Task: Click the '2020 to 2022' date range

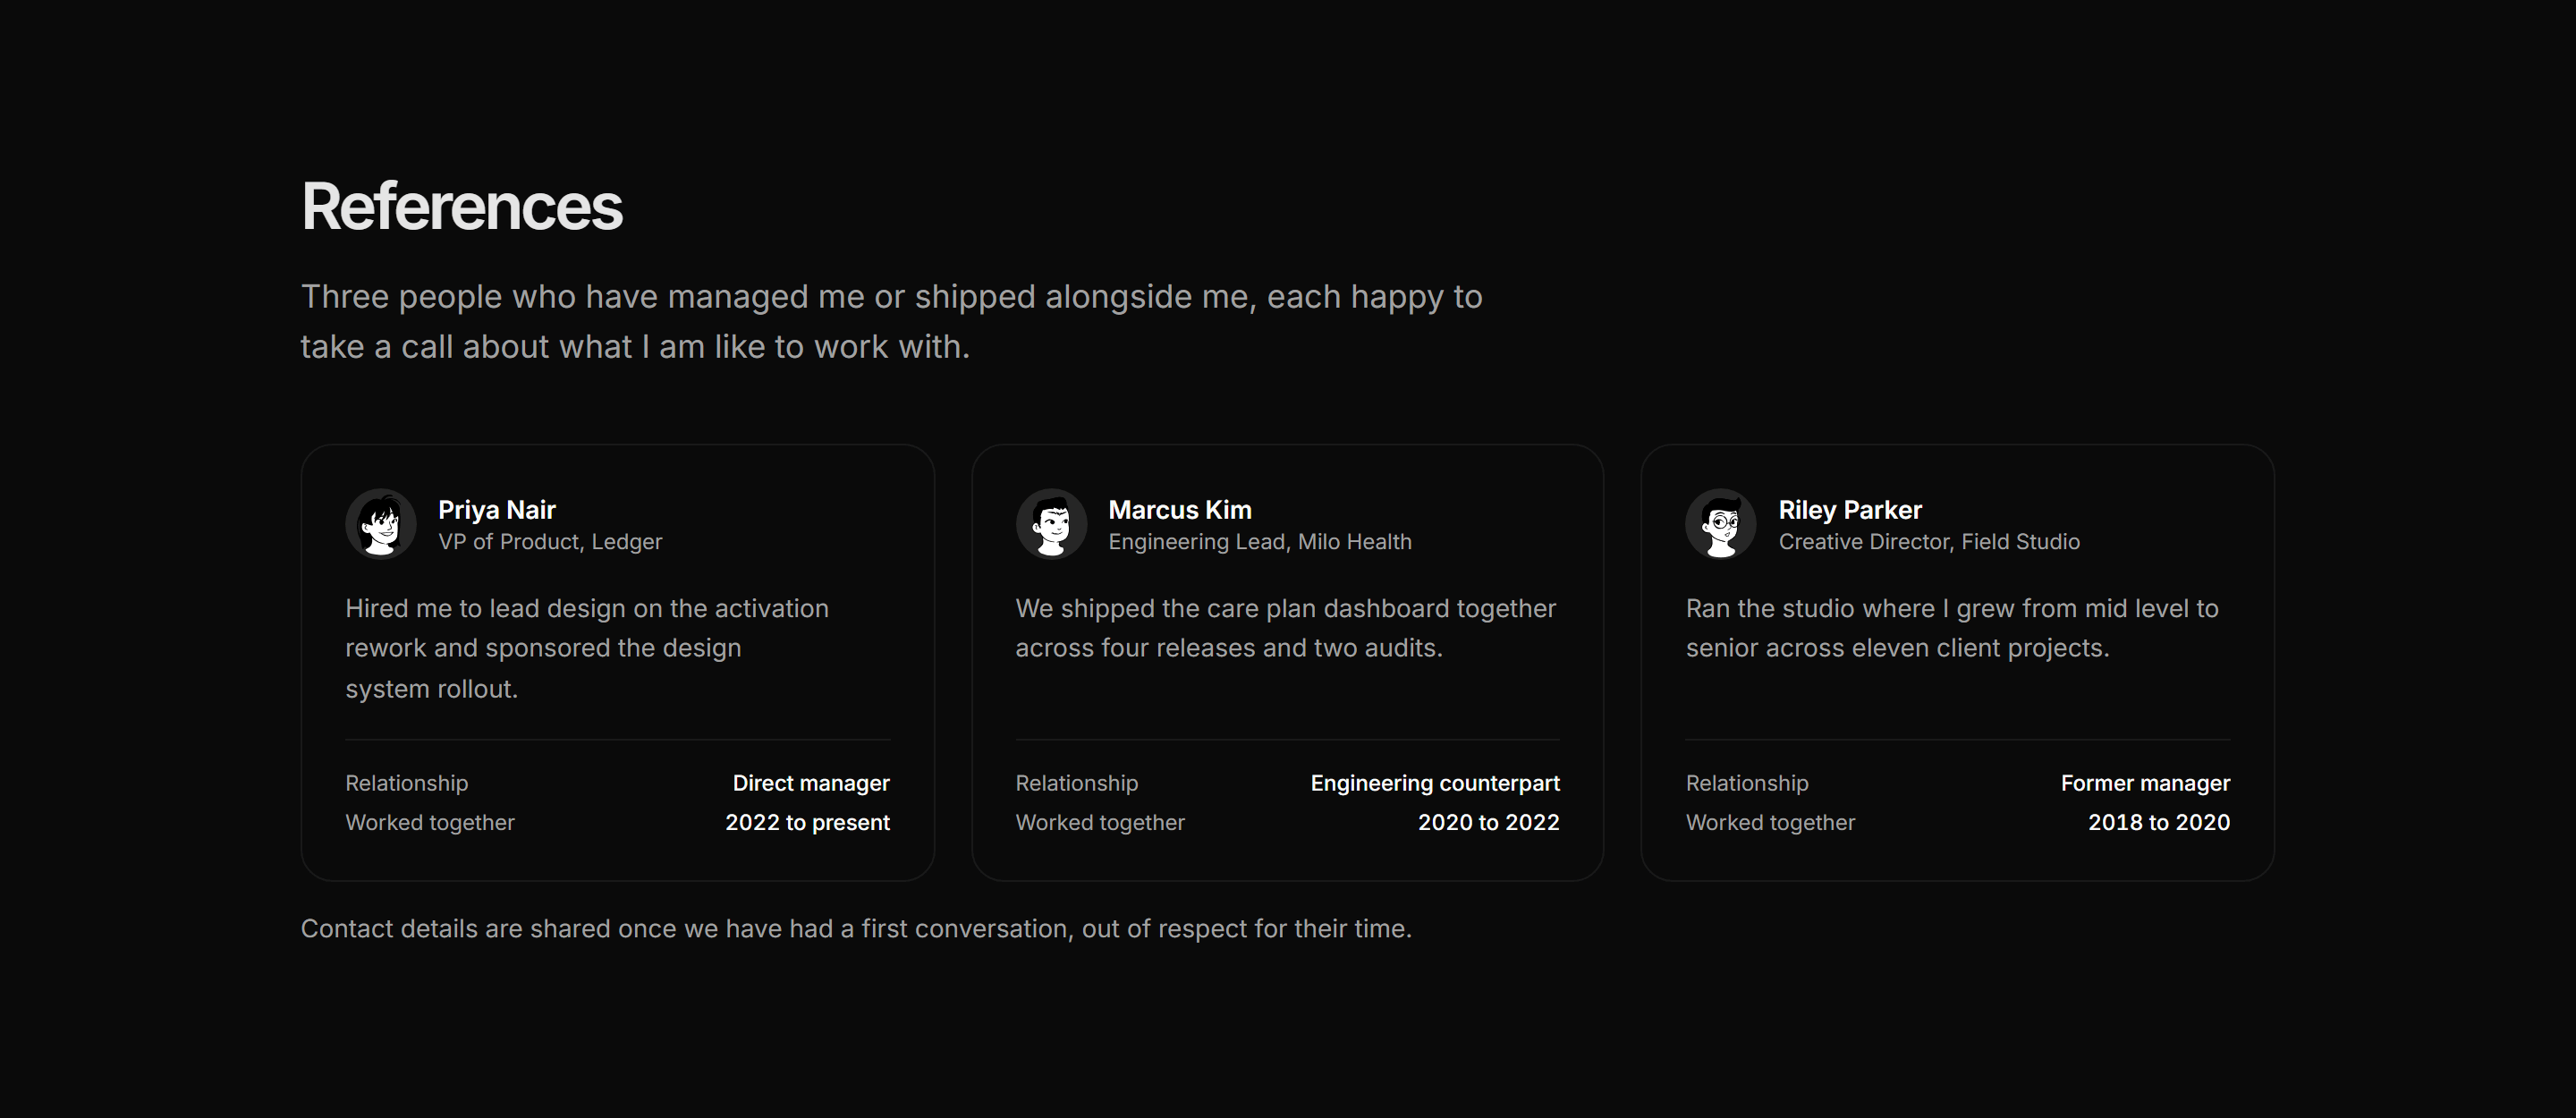Action: click(1488, 822)
